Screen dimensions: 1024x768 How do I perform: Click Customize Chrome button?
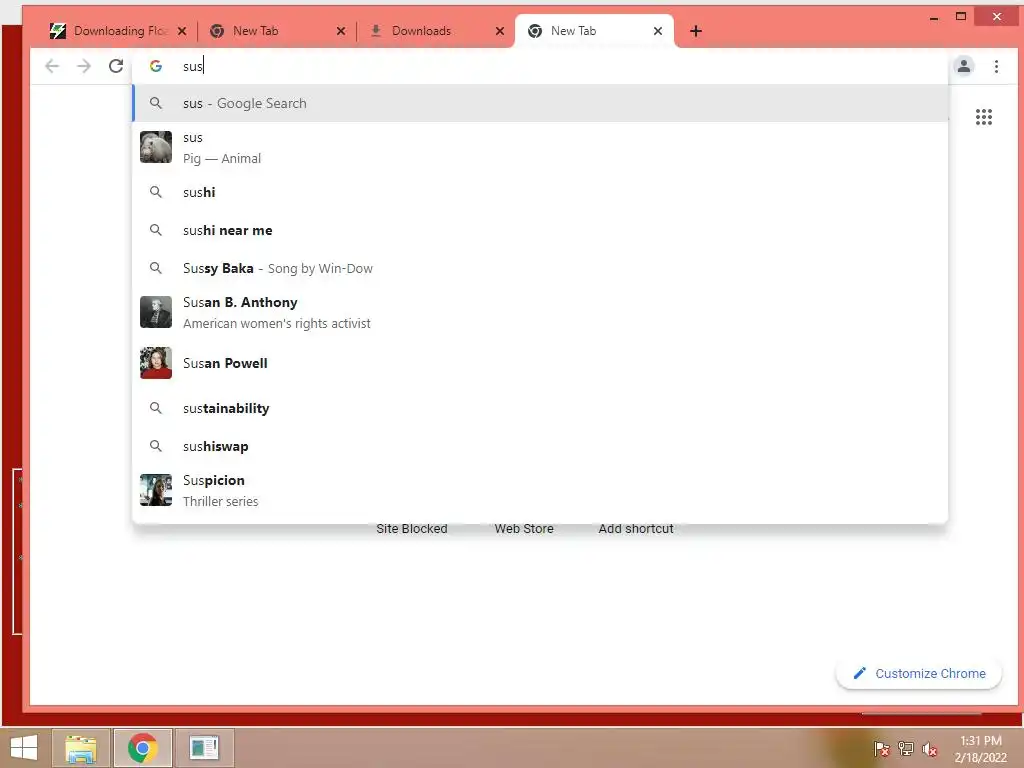tap(918, 673)
